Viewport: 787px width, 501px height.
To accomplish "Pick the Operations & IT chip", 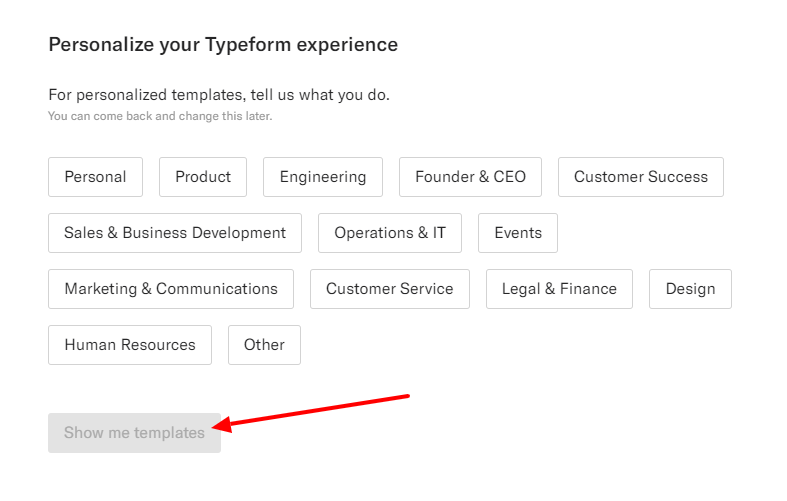I will [x=390, y=233].
